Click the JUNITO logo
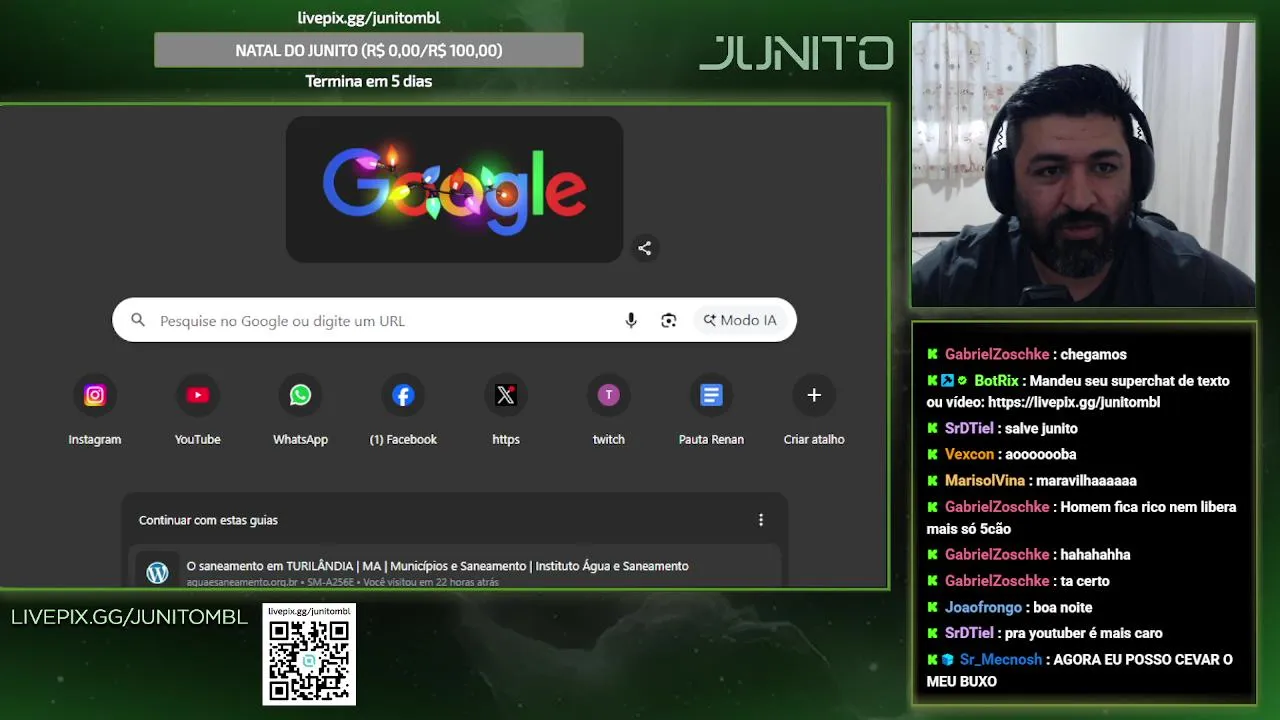The width and height of the screenshot is (1280, 720). coord(796,53)
